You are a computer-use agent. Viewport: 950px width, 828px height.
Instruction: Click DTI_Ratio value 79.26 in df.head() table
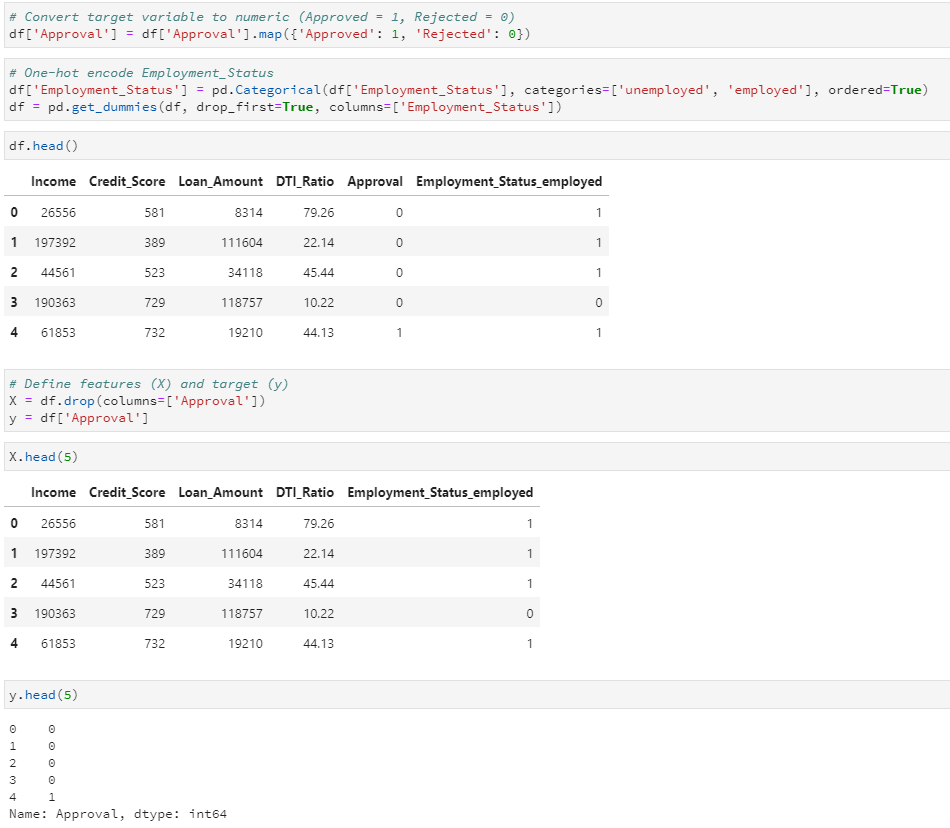coord(318,213)
